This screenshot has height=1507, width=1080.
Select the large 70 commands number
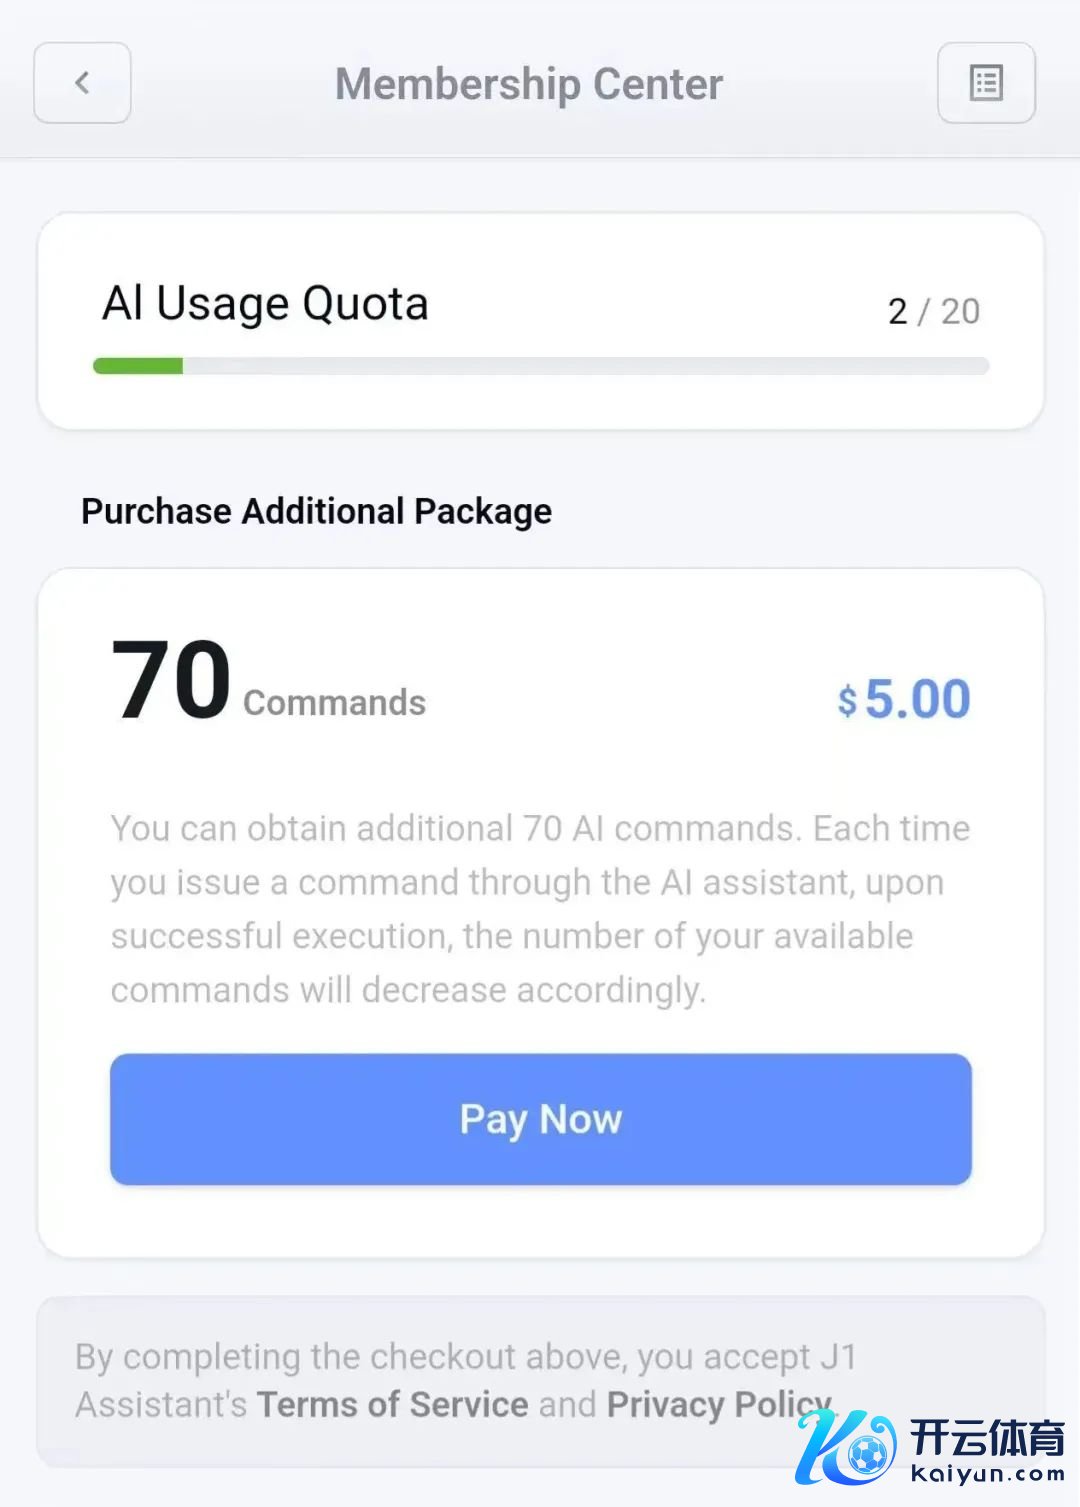(x=171, y=680)
